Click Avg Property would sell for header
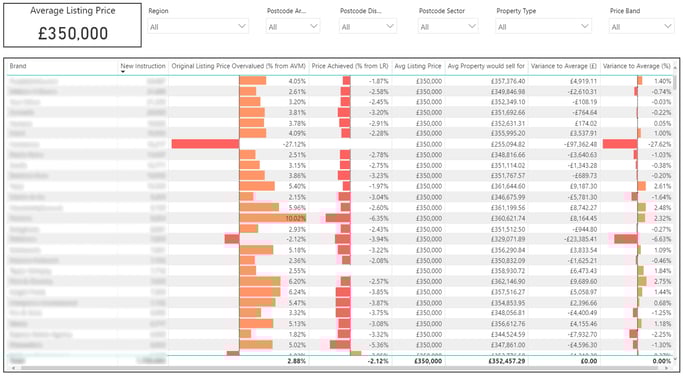Viewport: 685px width, 376px height. tap(486, 66)
